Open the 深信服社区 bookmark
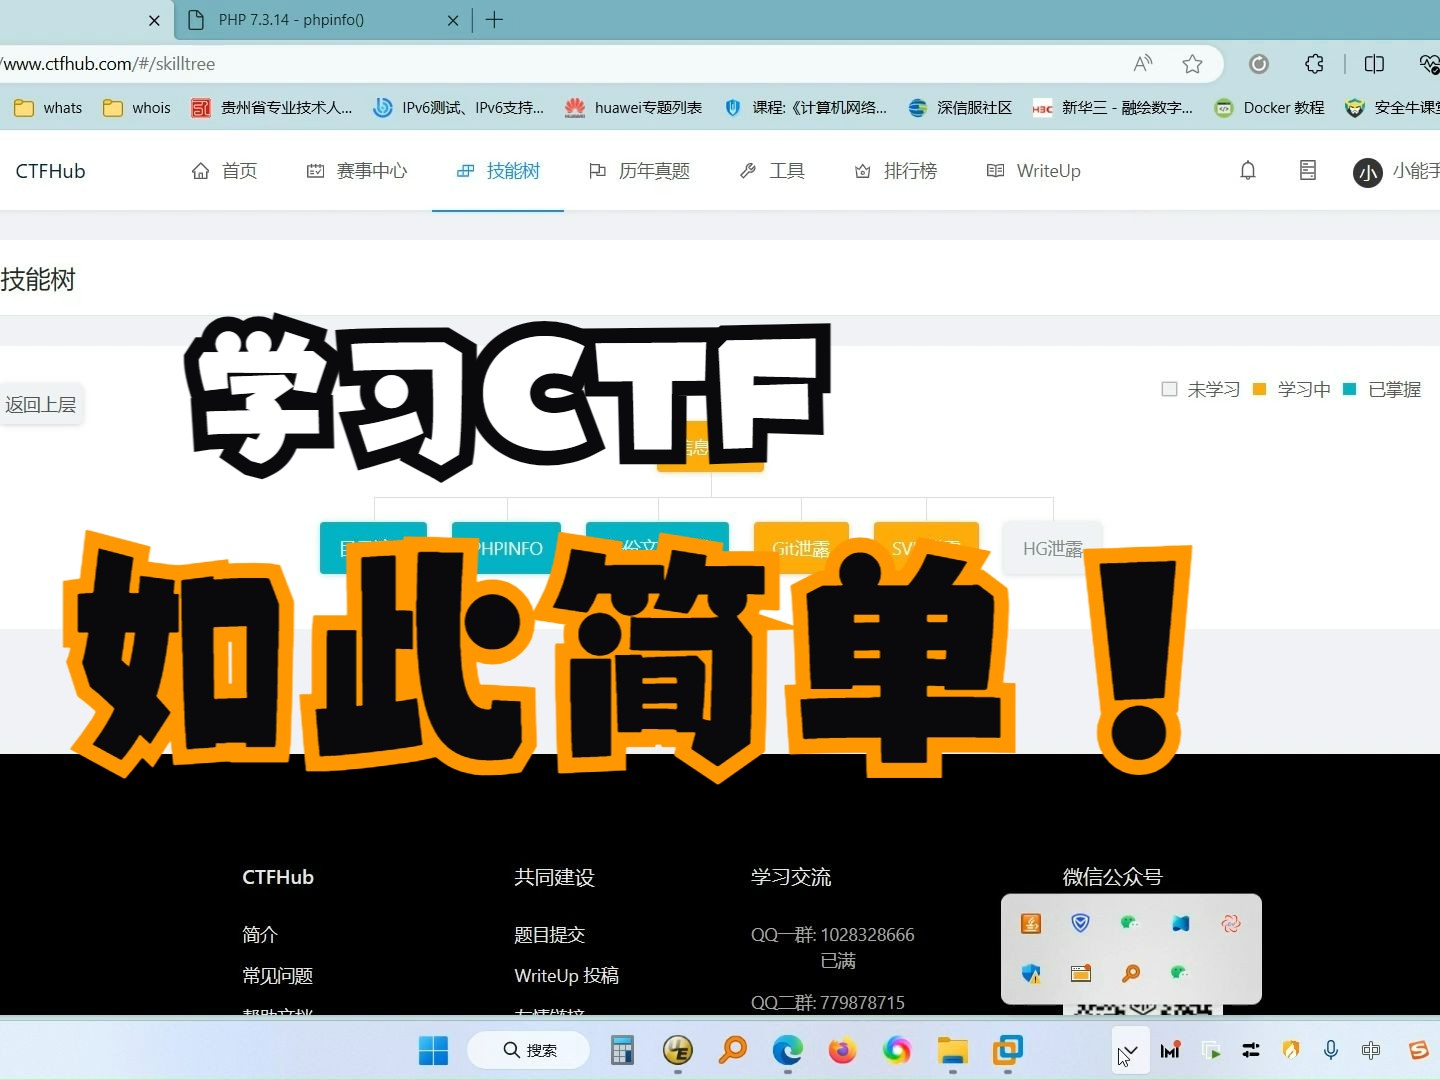 [x=960, y=108]
